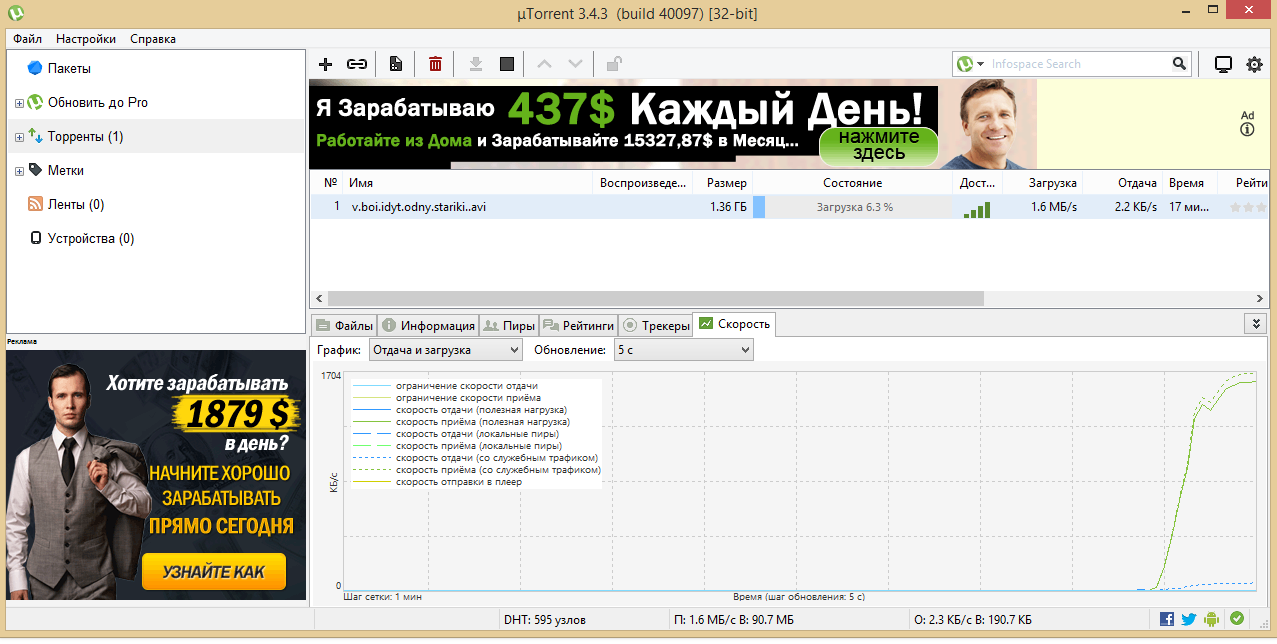This screenshot has height=644, width=1277.
Task: Select Ленты (0) in the sidebar
Action: point(75,204)
